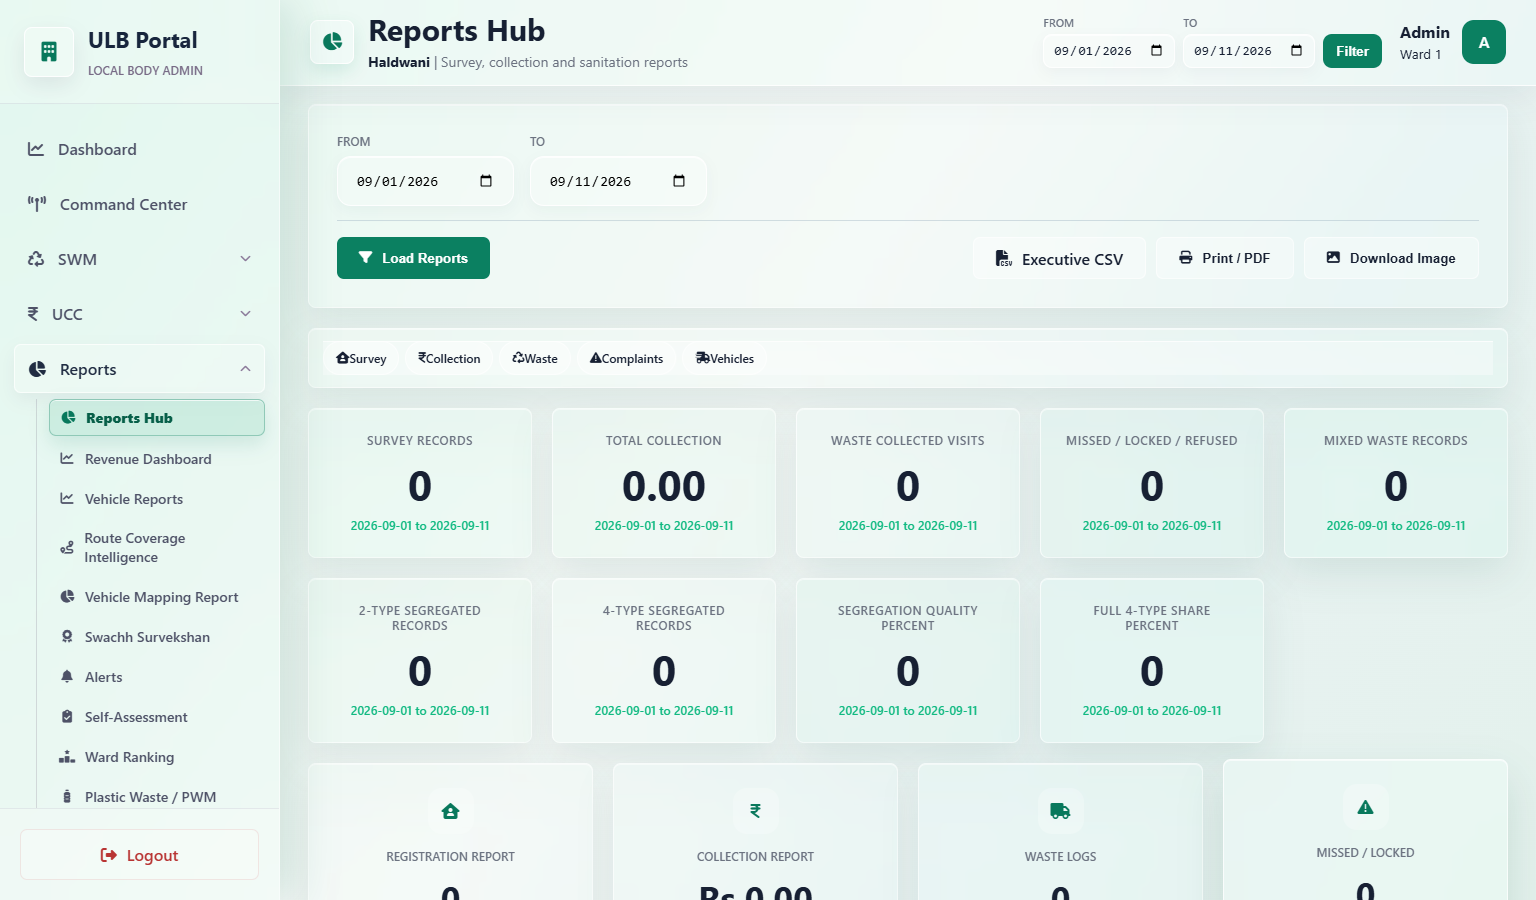Click the Command Center antenna icon
The width and height of the screenshot is (1536, 900).
point(37,204)
